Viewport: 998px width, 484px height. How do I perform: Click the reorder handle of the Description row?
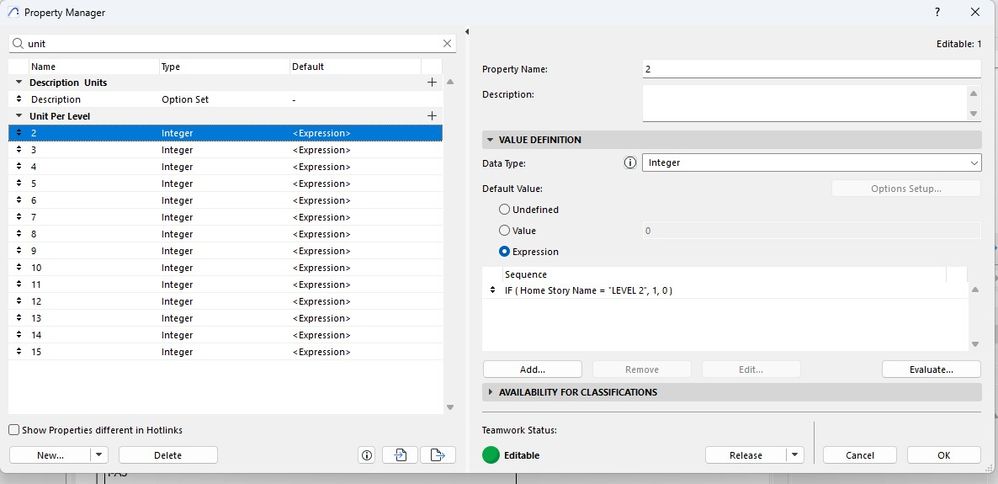pos(18,99)
